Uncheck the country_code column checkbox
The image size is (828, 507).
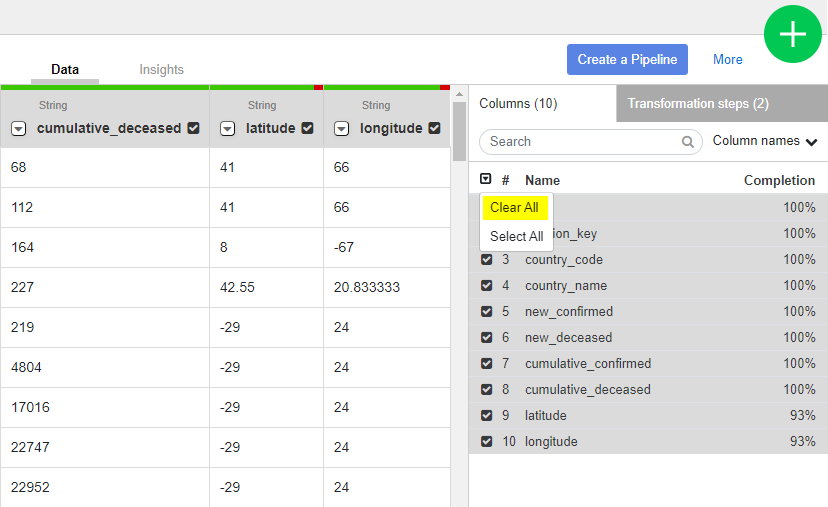pyautogui.click(x=487, y=260)
